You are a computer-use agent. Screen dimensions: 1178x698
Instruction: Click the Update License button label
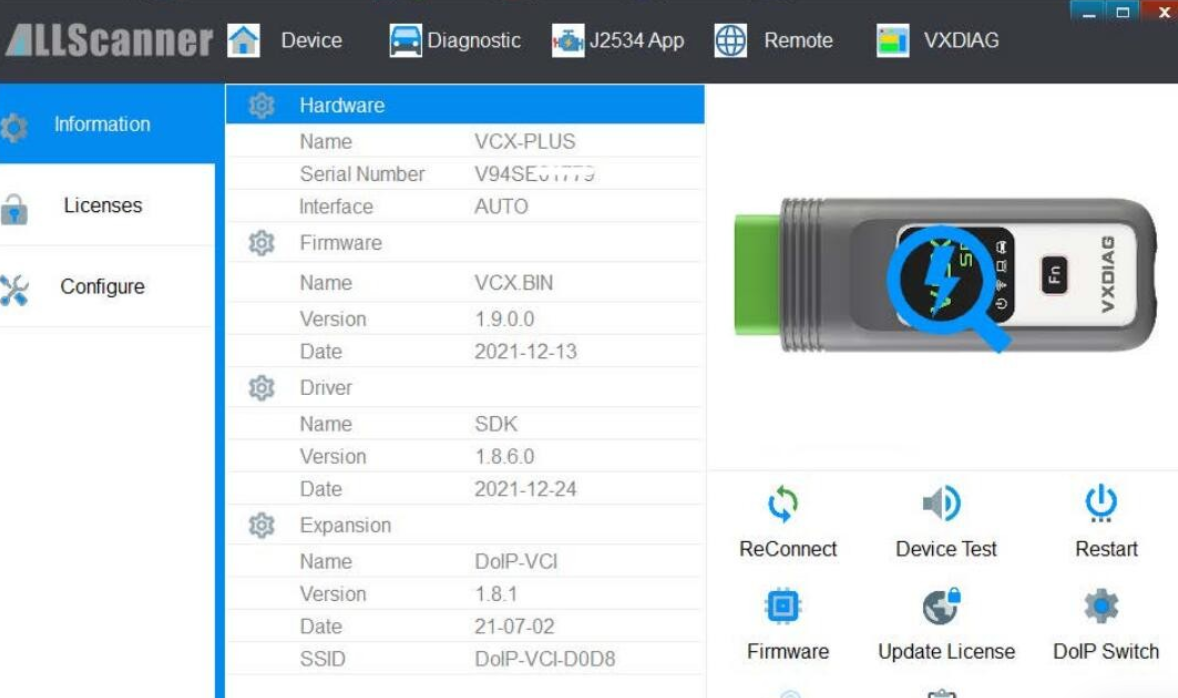coord(947,651)
